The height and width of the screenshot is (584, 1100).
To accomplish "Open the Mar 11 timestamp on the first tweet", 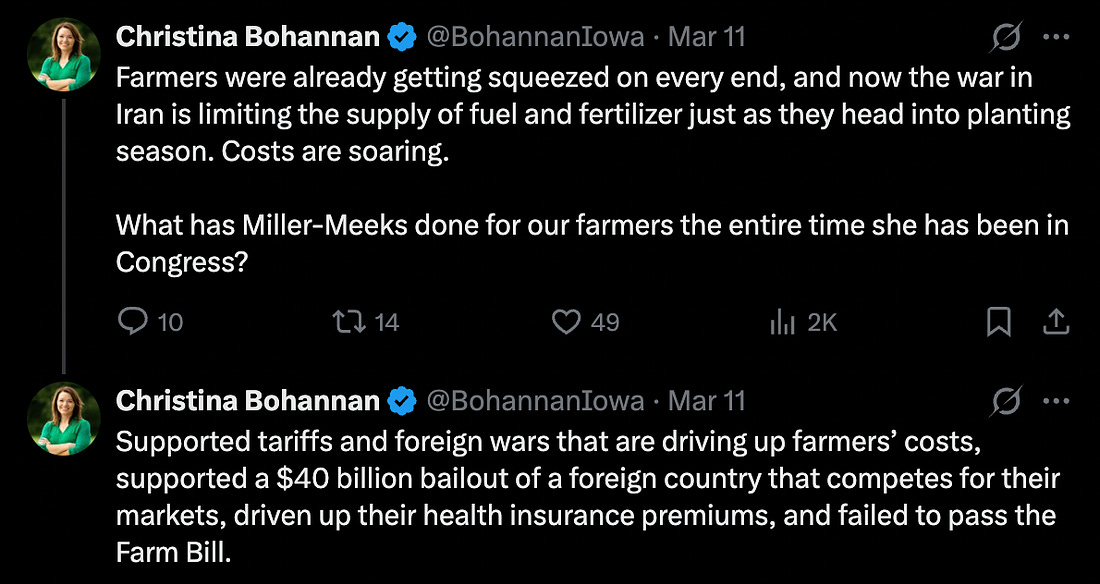I will coord(706,37).
